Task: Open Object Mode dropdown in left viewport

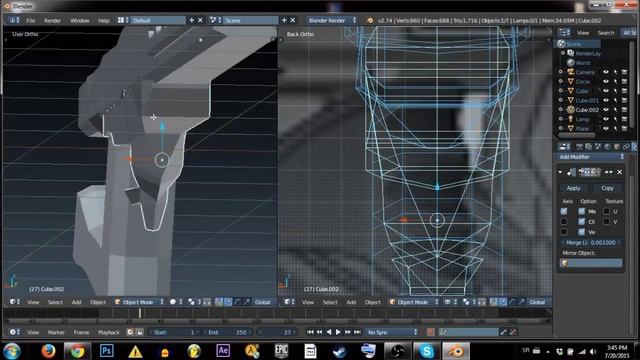Action: click(x=139, y=302)
